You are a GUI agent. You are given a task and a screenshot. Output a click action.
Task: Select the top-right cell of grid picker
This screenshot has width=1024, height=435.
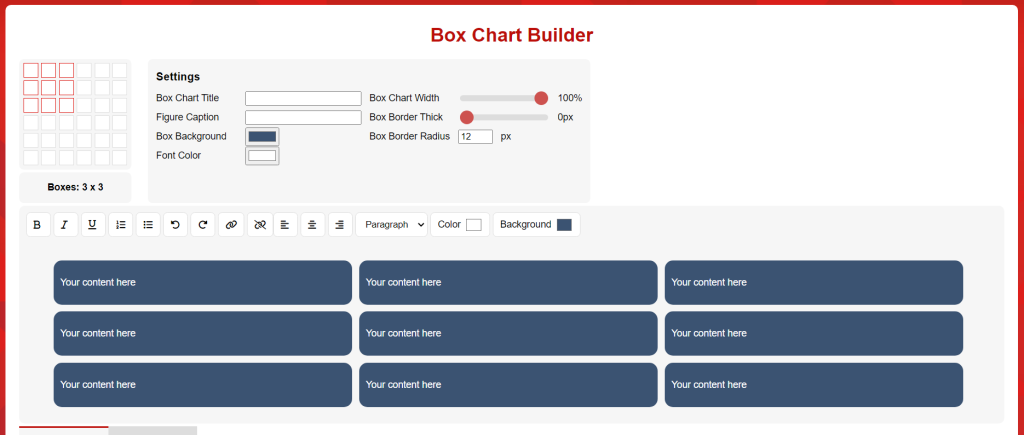120,70
